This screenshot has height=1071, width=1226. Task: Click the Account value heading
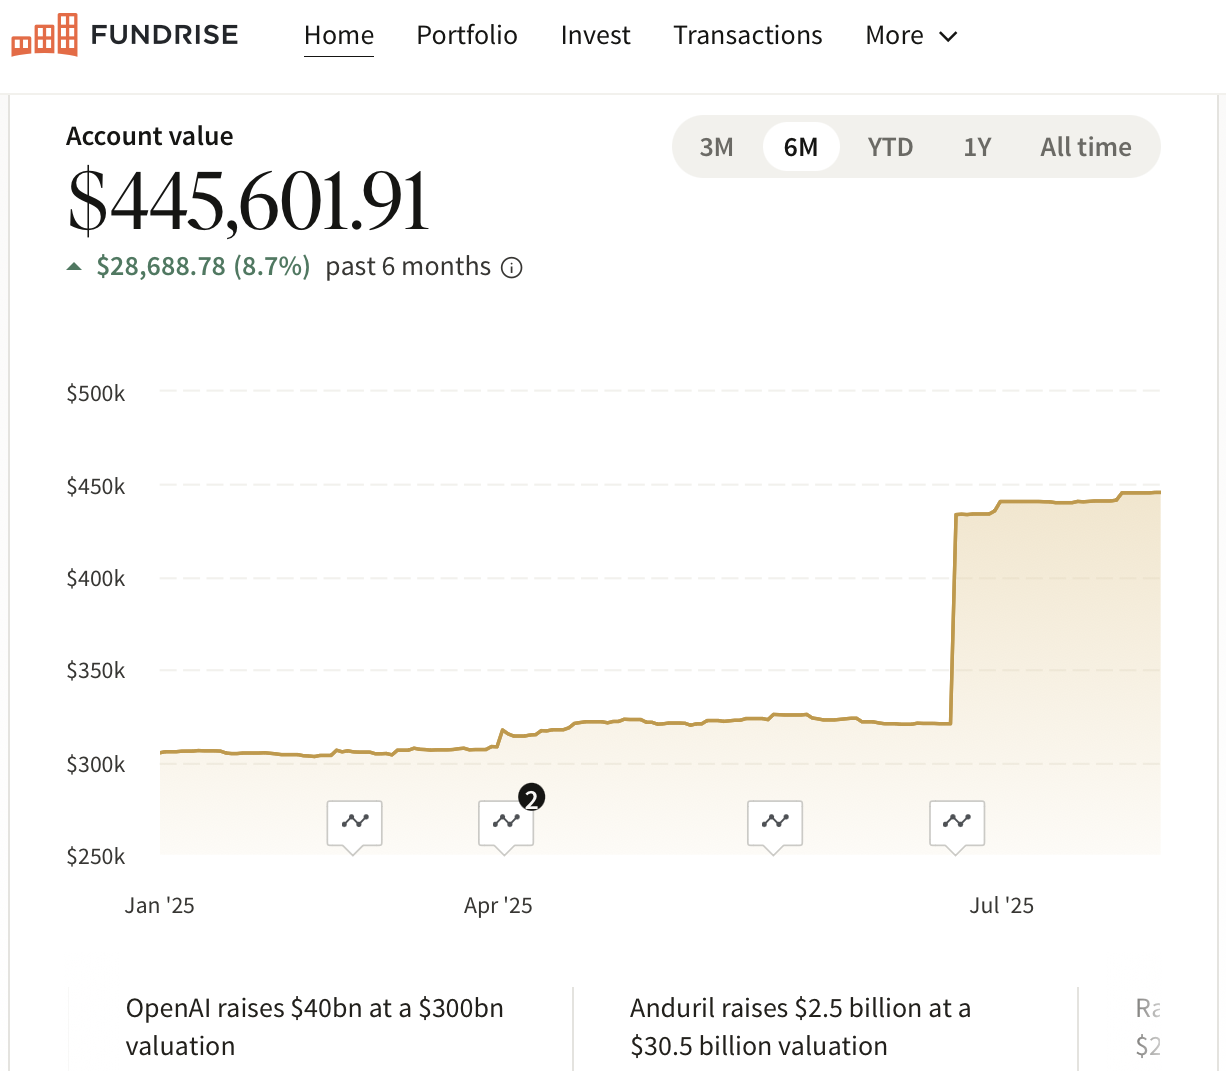click(149, 136)
